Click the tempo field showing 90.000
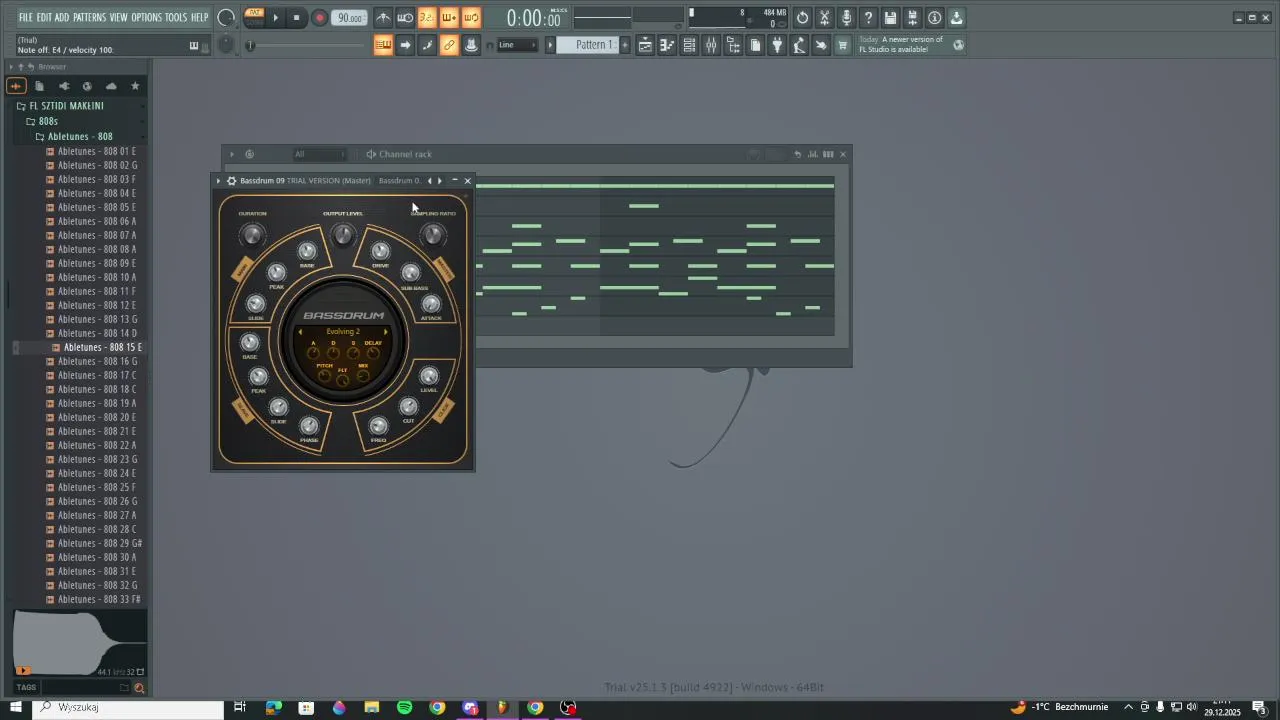Screen dimensions: 1280x720 (x=349, y=18)
